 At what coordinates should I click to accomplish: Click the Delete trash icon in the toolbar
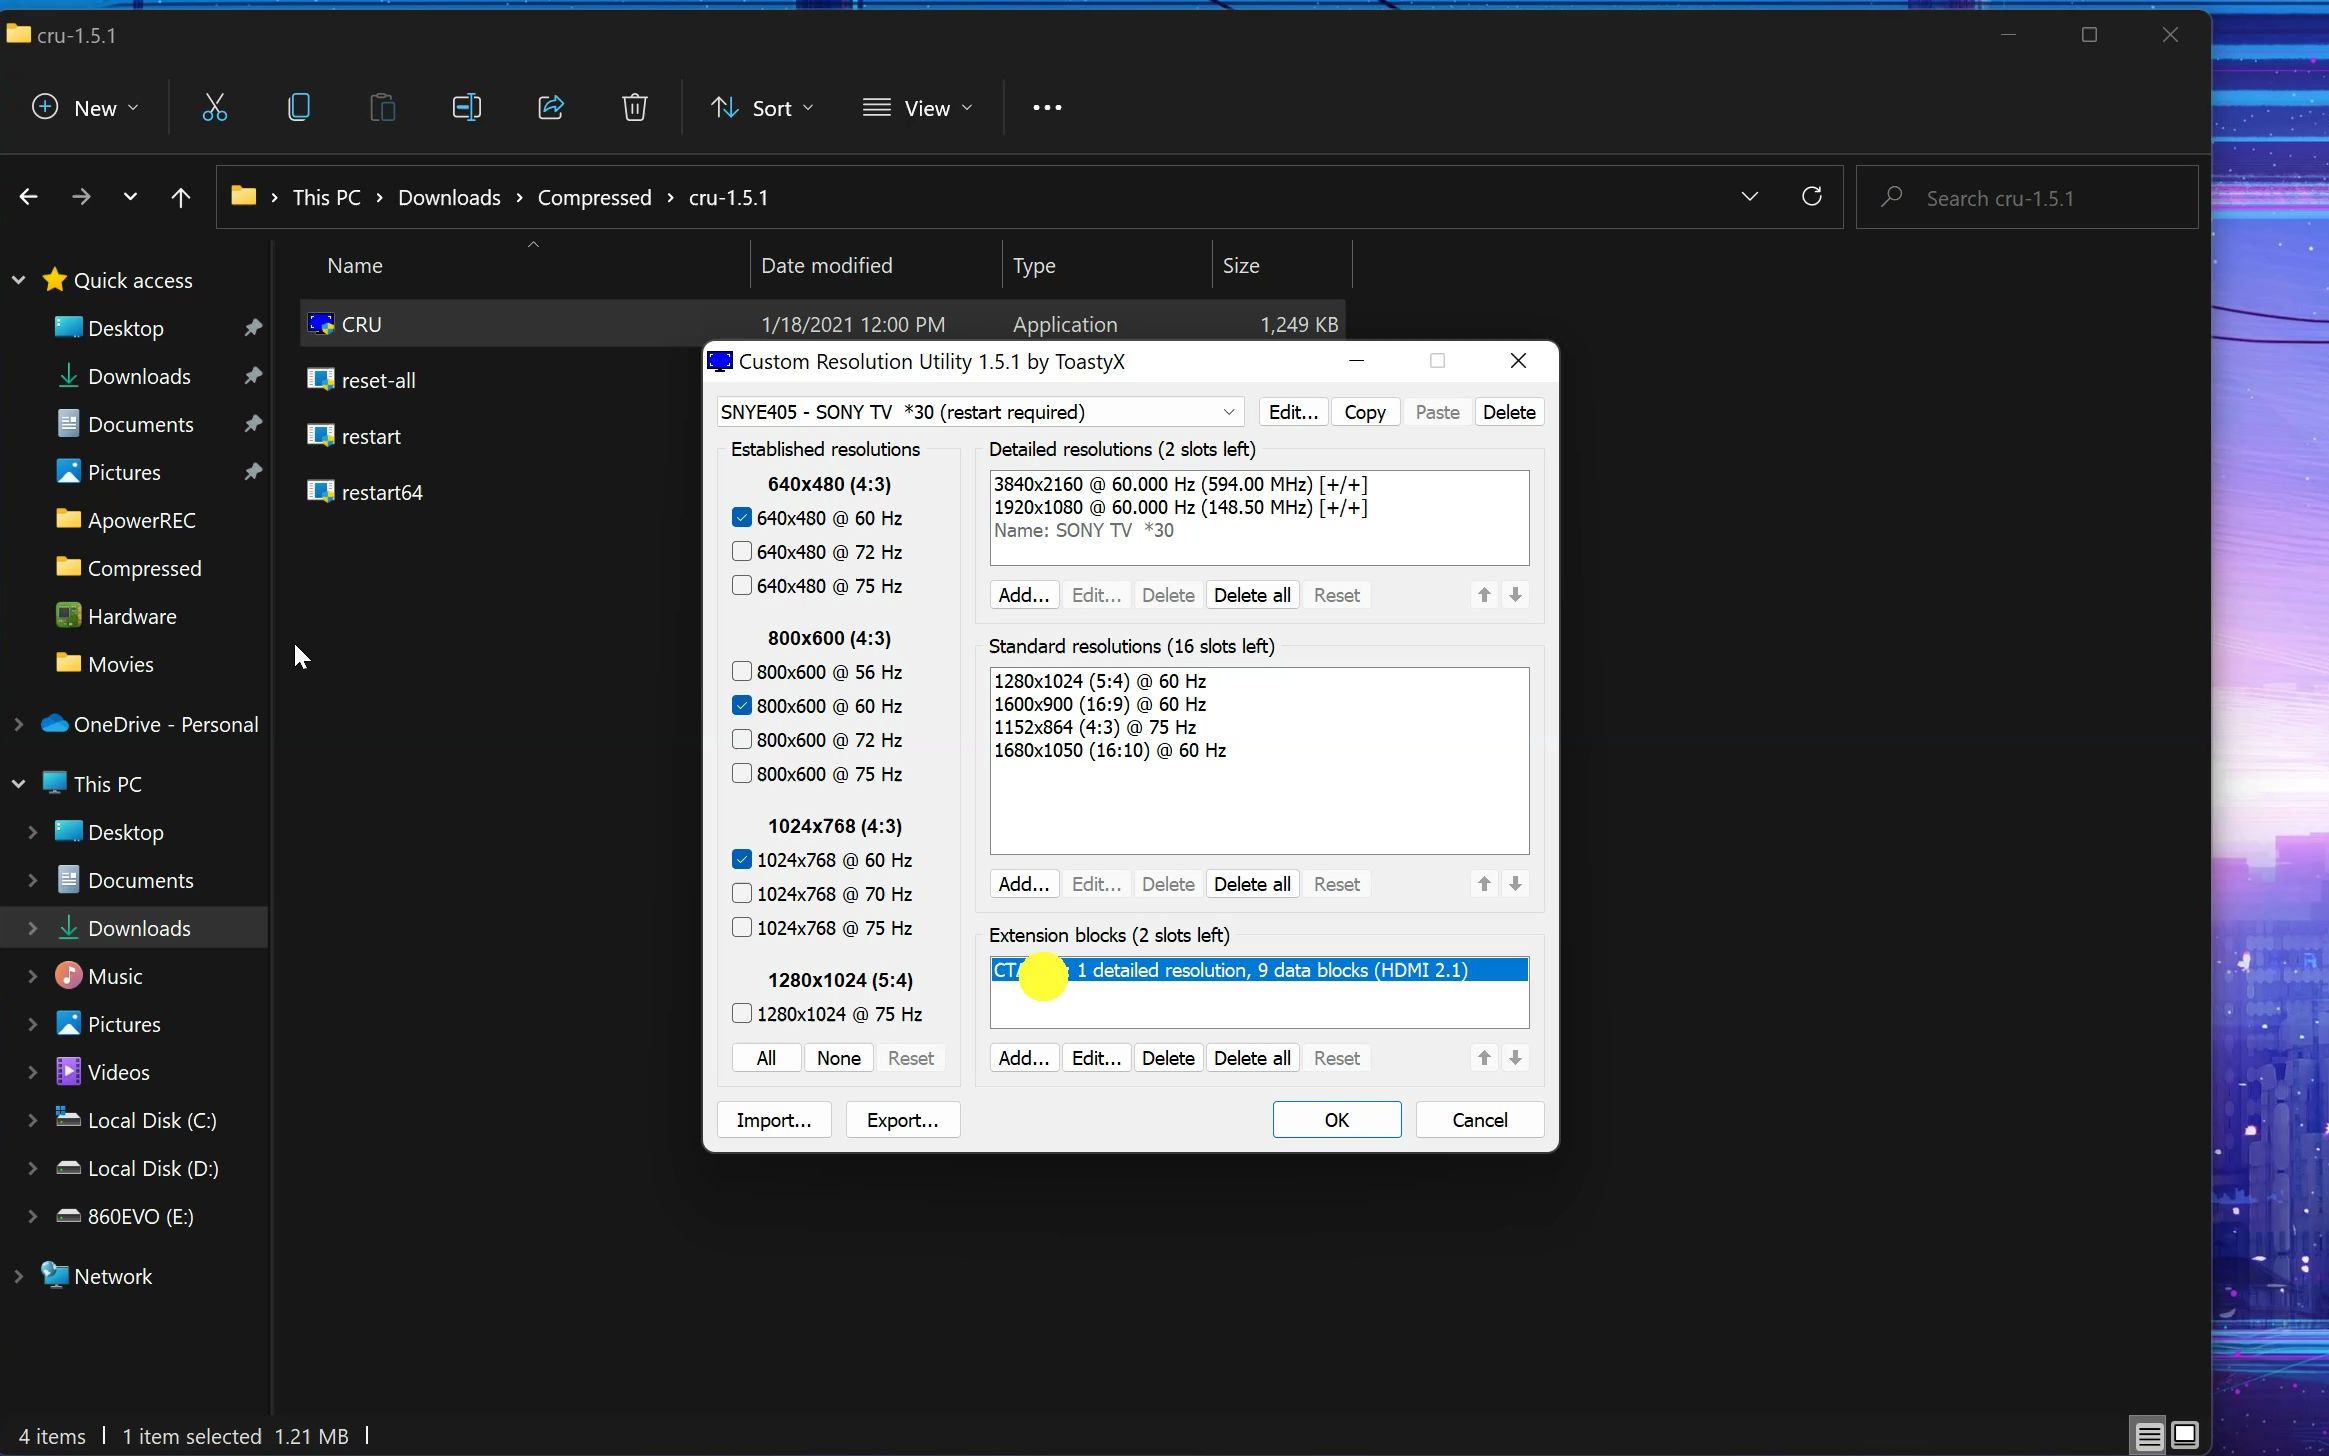tap(636, 107)
